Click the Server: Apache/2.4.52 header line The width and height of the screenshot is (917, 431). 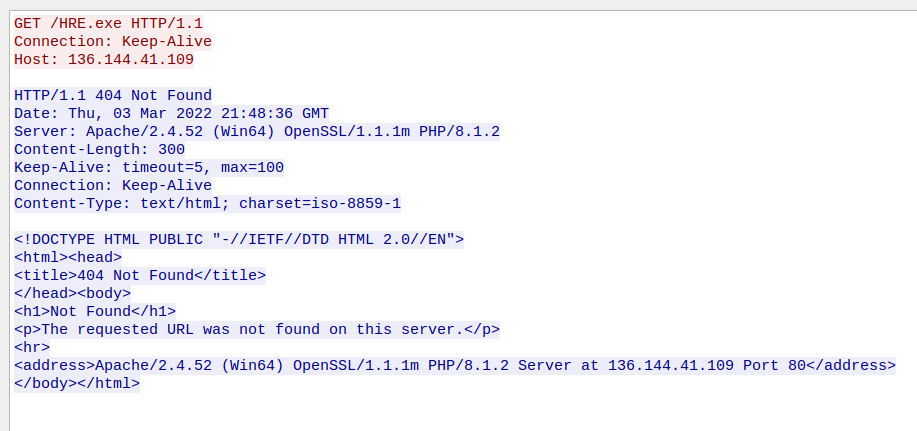pos(256,131)
